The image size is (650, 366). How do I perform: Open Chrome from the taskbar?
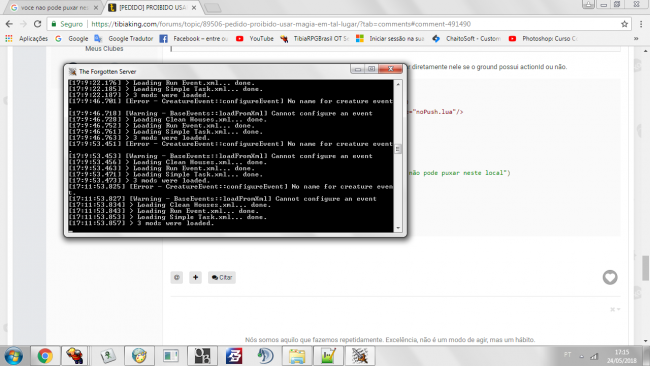[45, 356]
